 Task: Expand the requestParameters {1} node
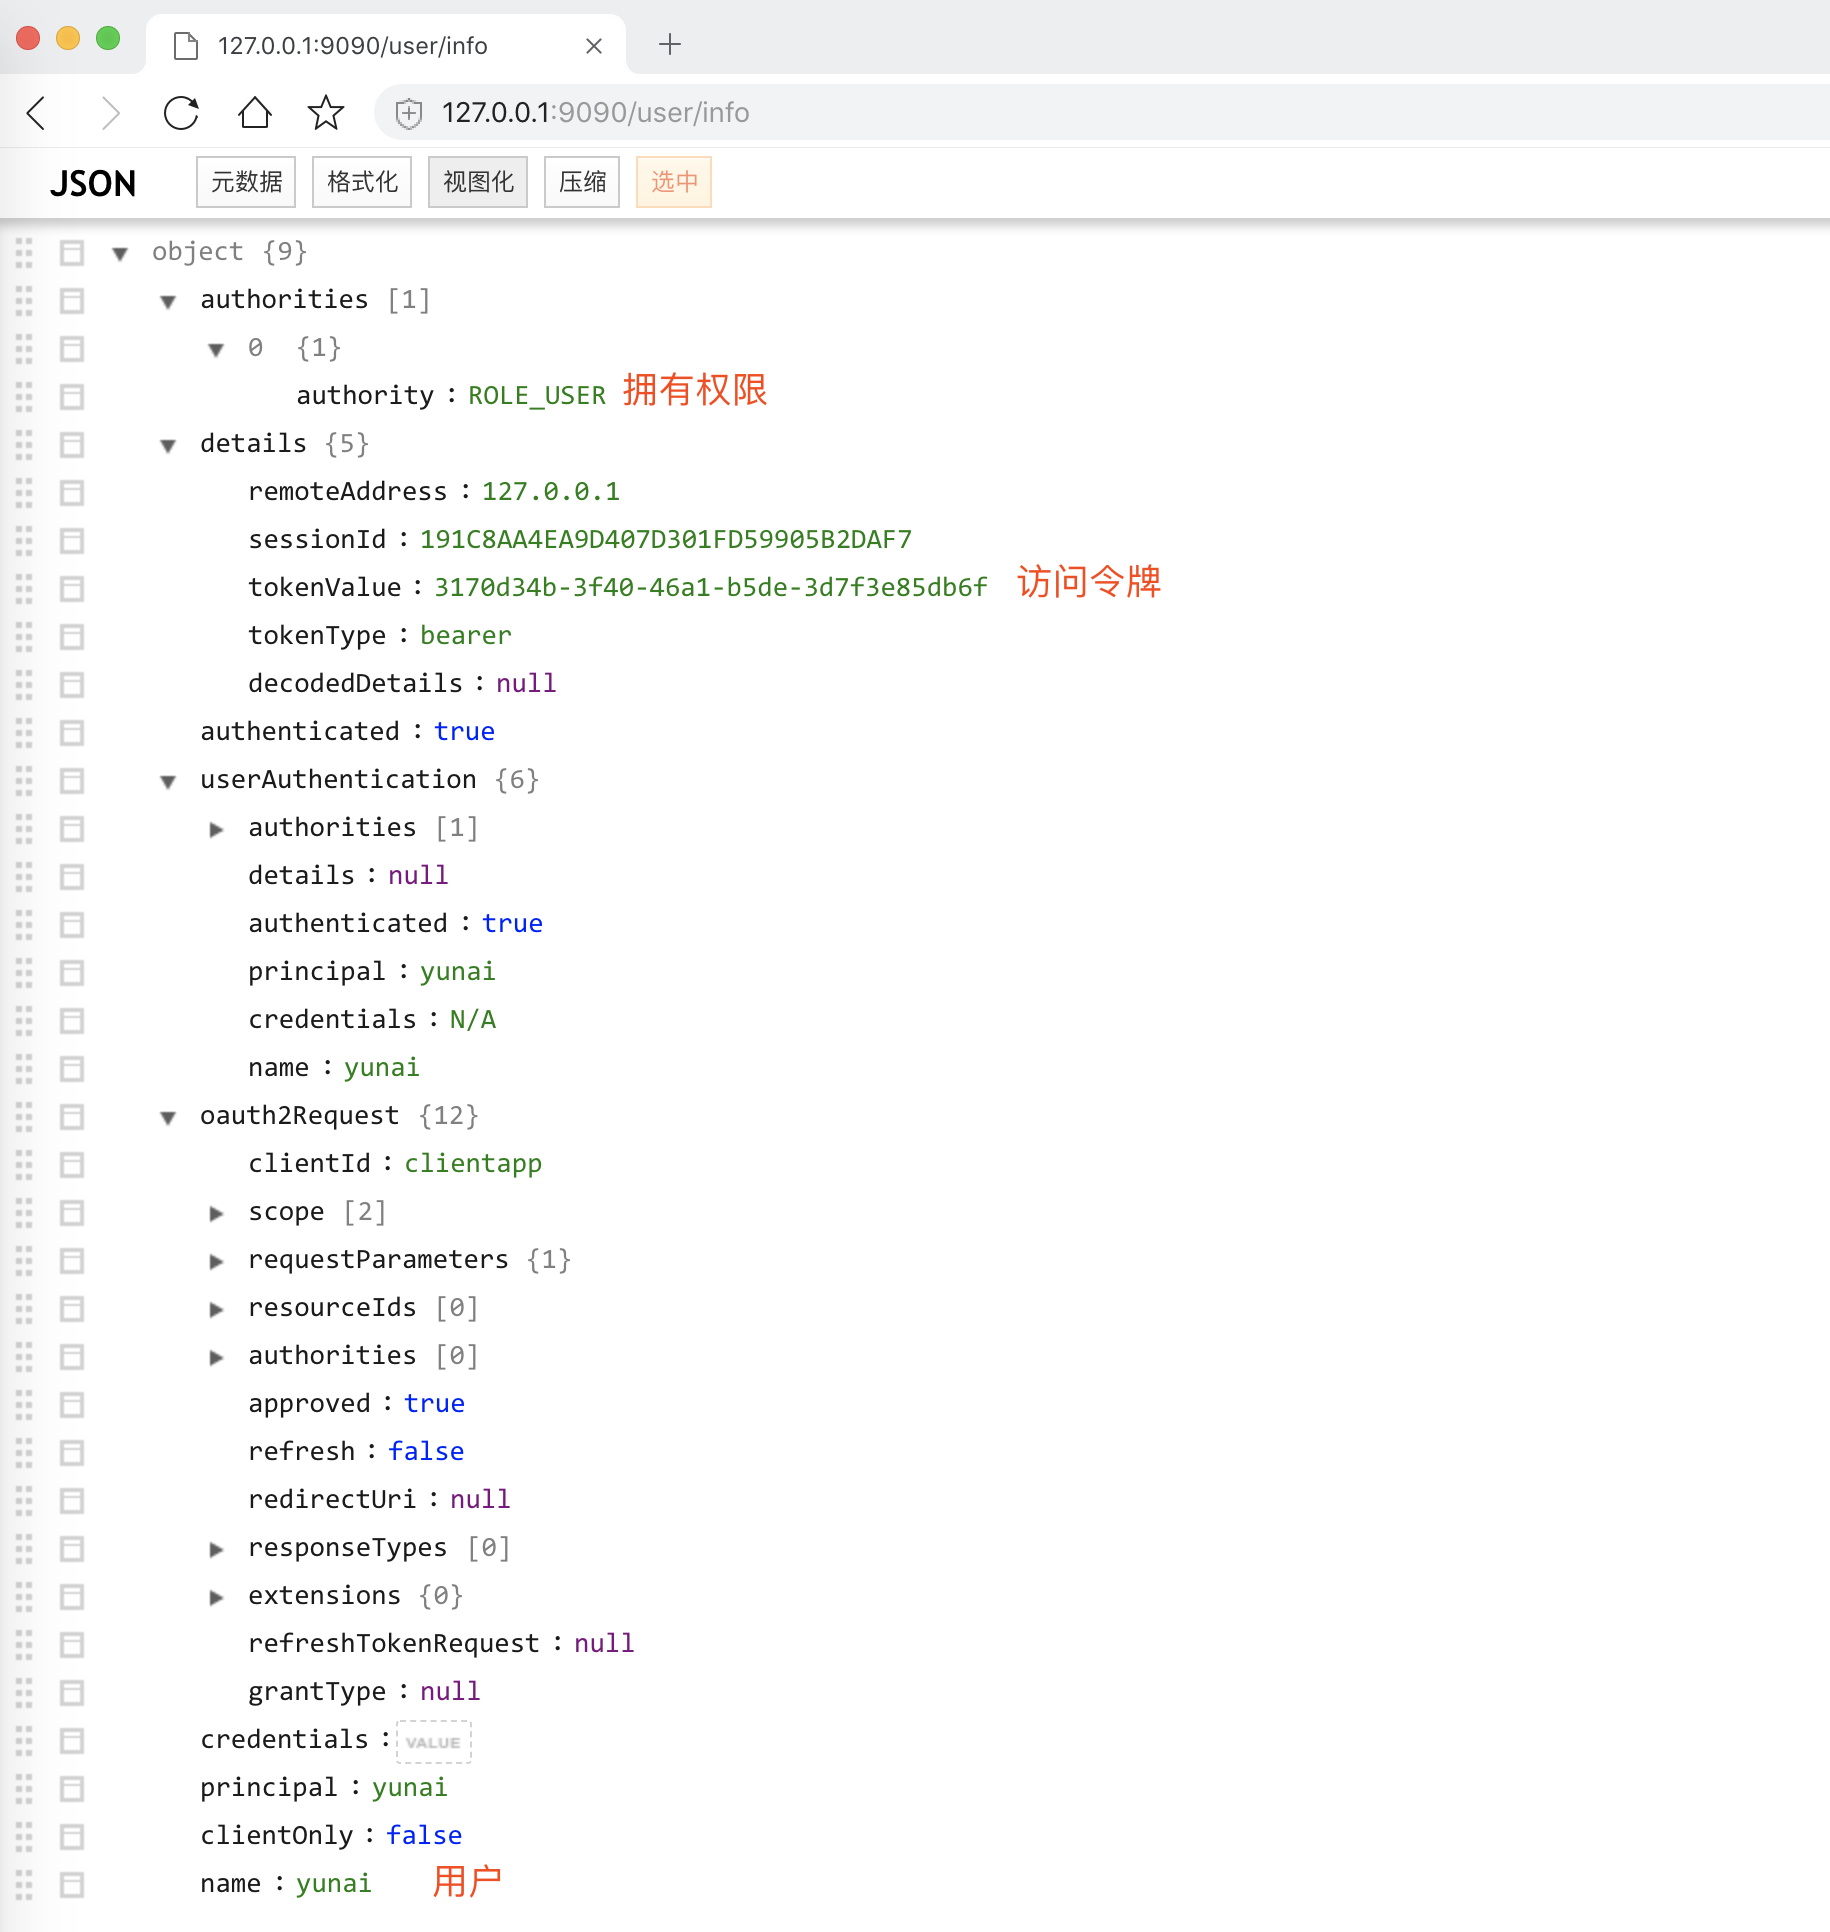pos(216,1261)
